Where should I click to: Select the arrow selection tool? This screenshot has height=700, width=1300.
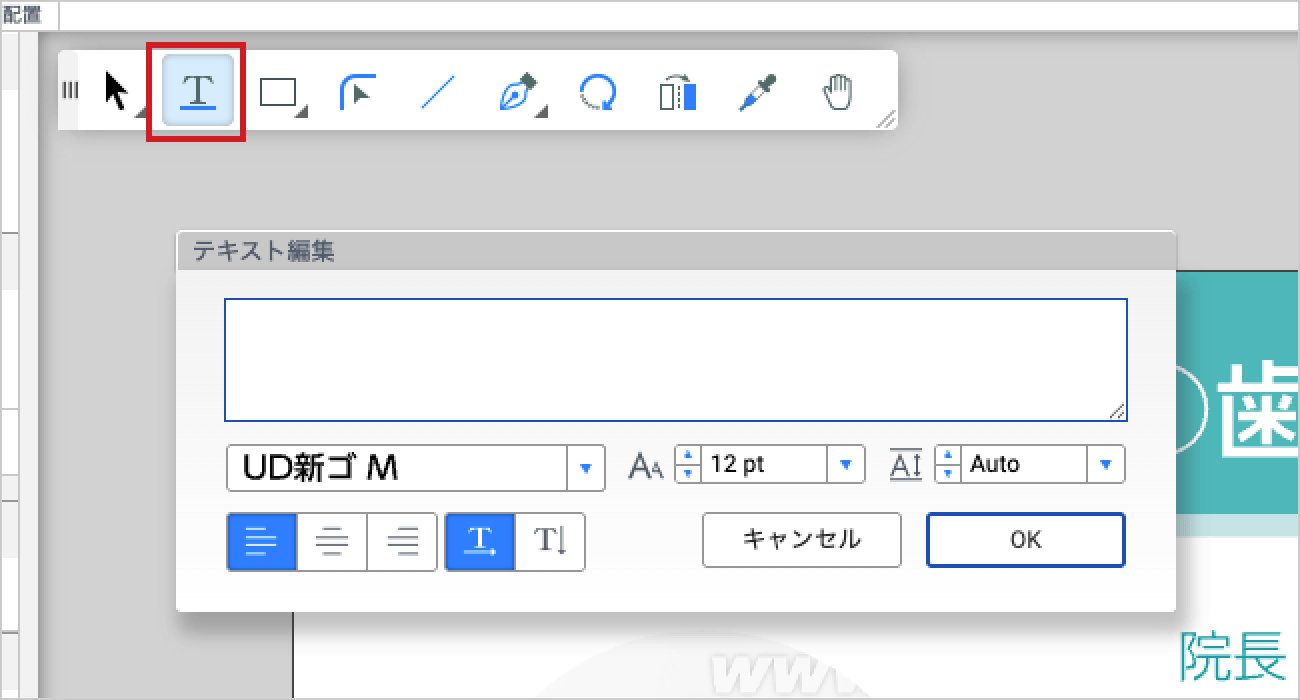click(118, 91)
